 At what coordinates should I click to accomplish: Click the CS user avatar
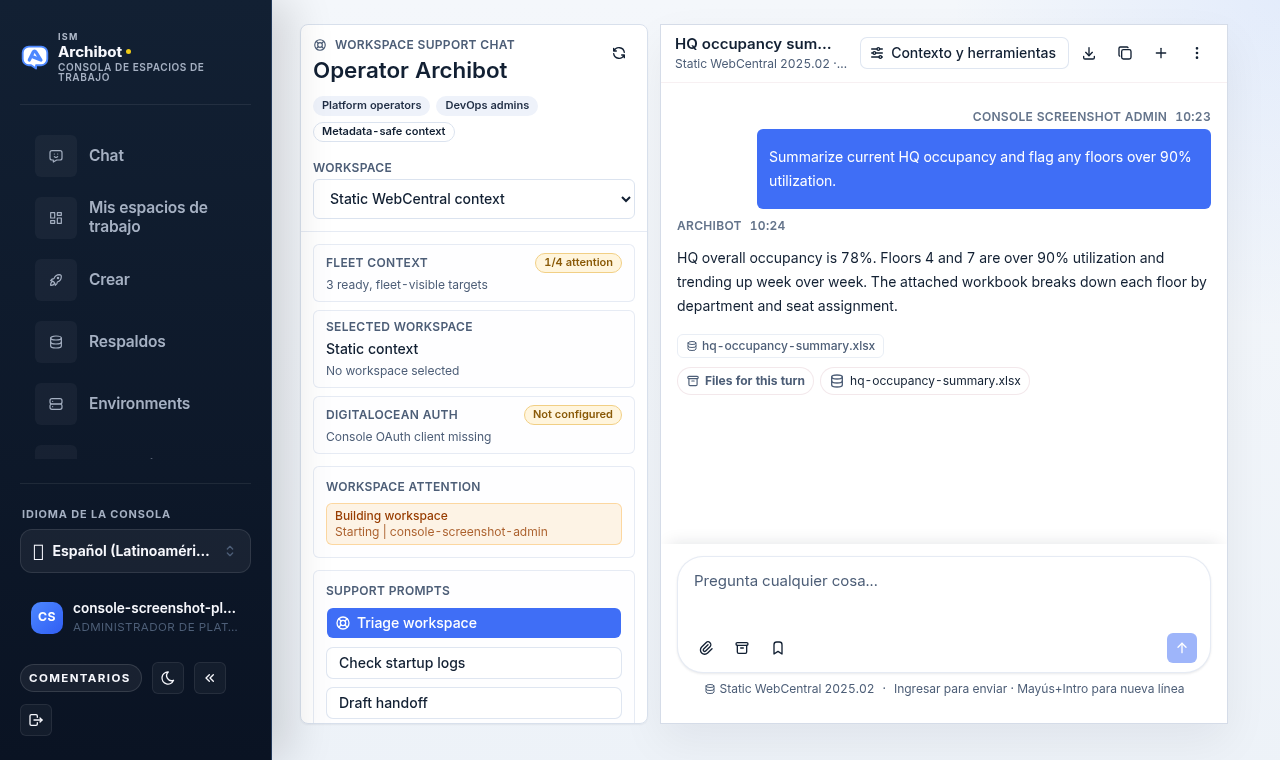tap(47, 617)
